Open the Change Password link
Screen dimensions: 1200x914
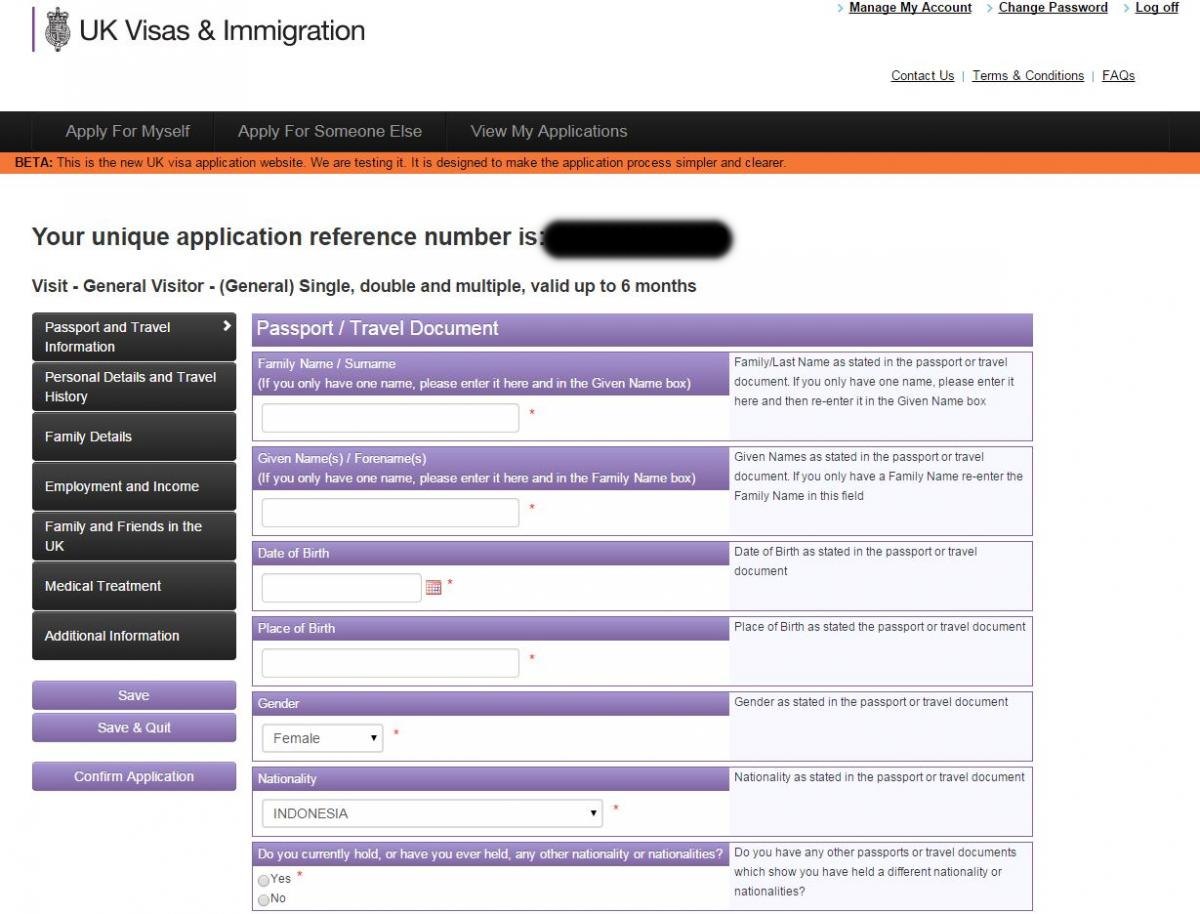(1053, 8)
